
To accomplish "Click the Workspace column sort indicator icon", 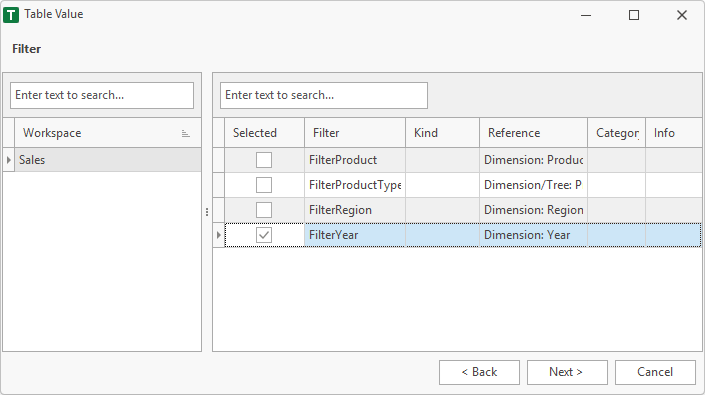I will click(x=185, y=133).
